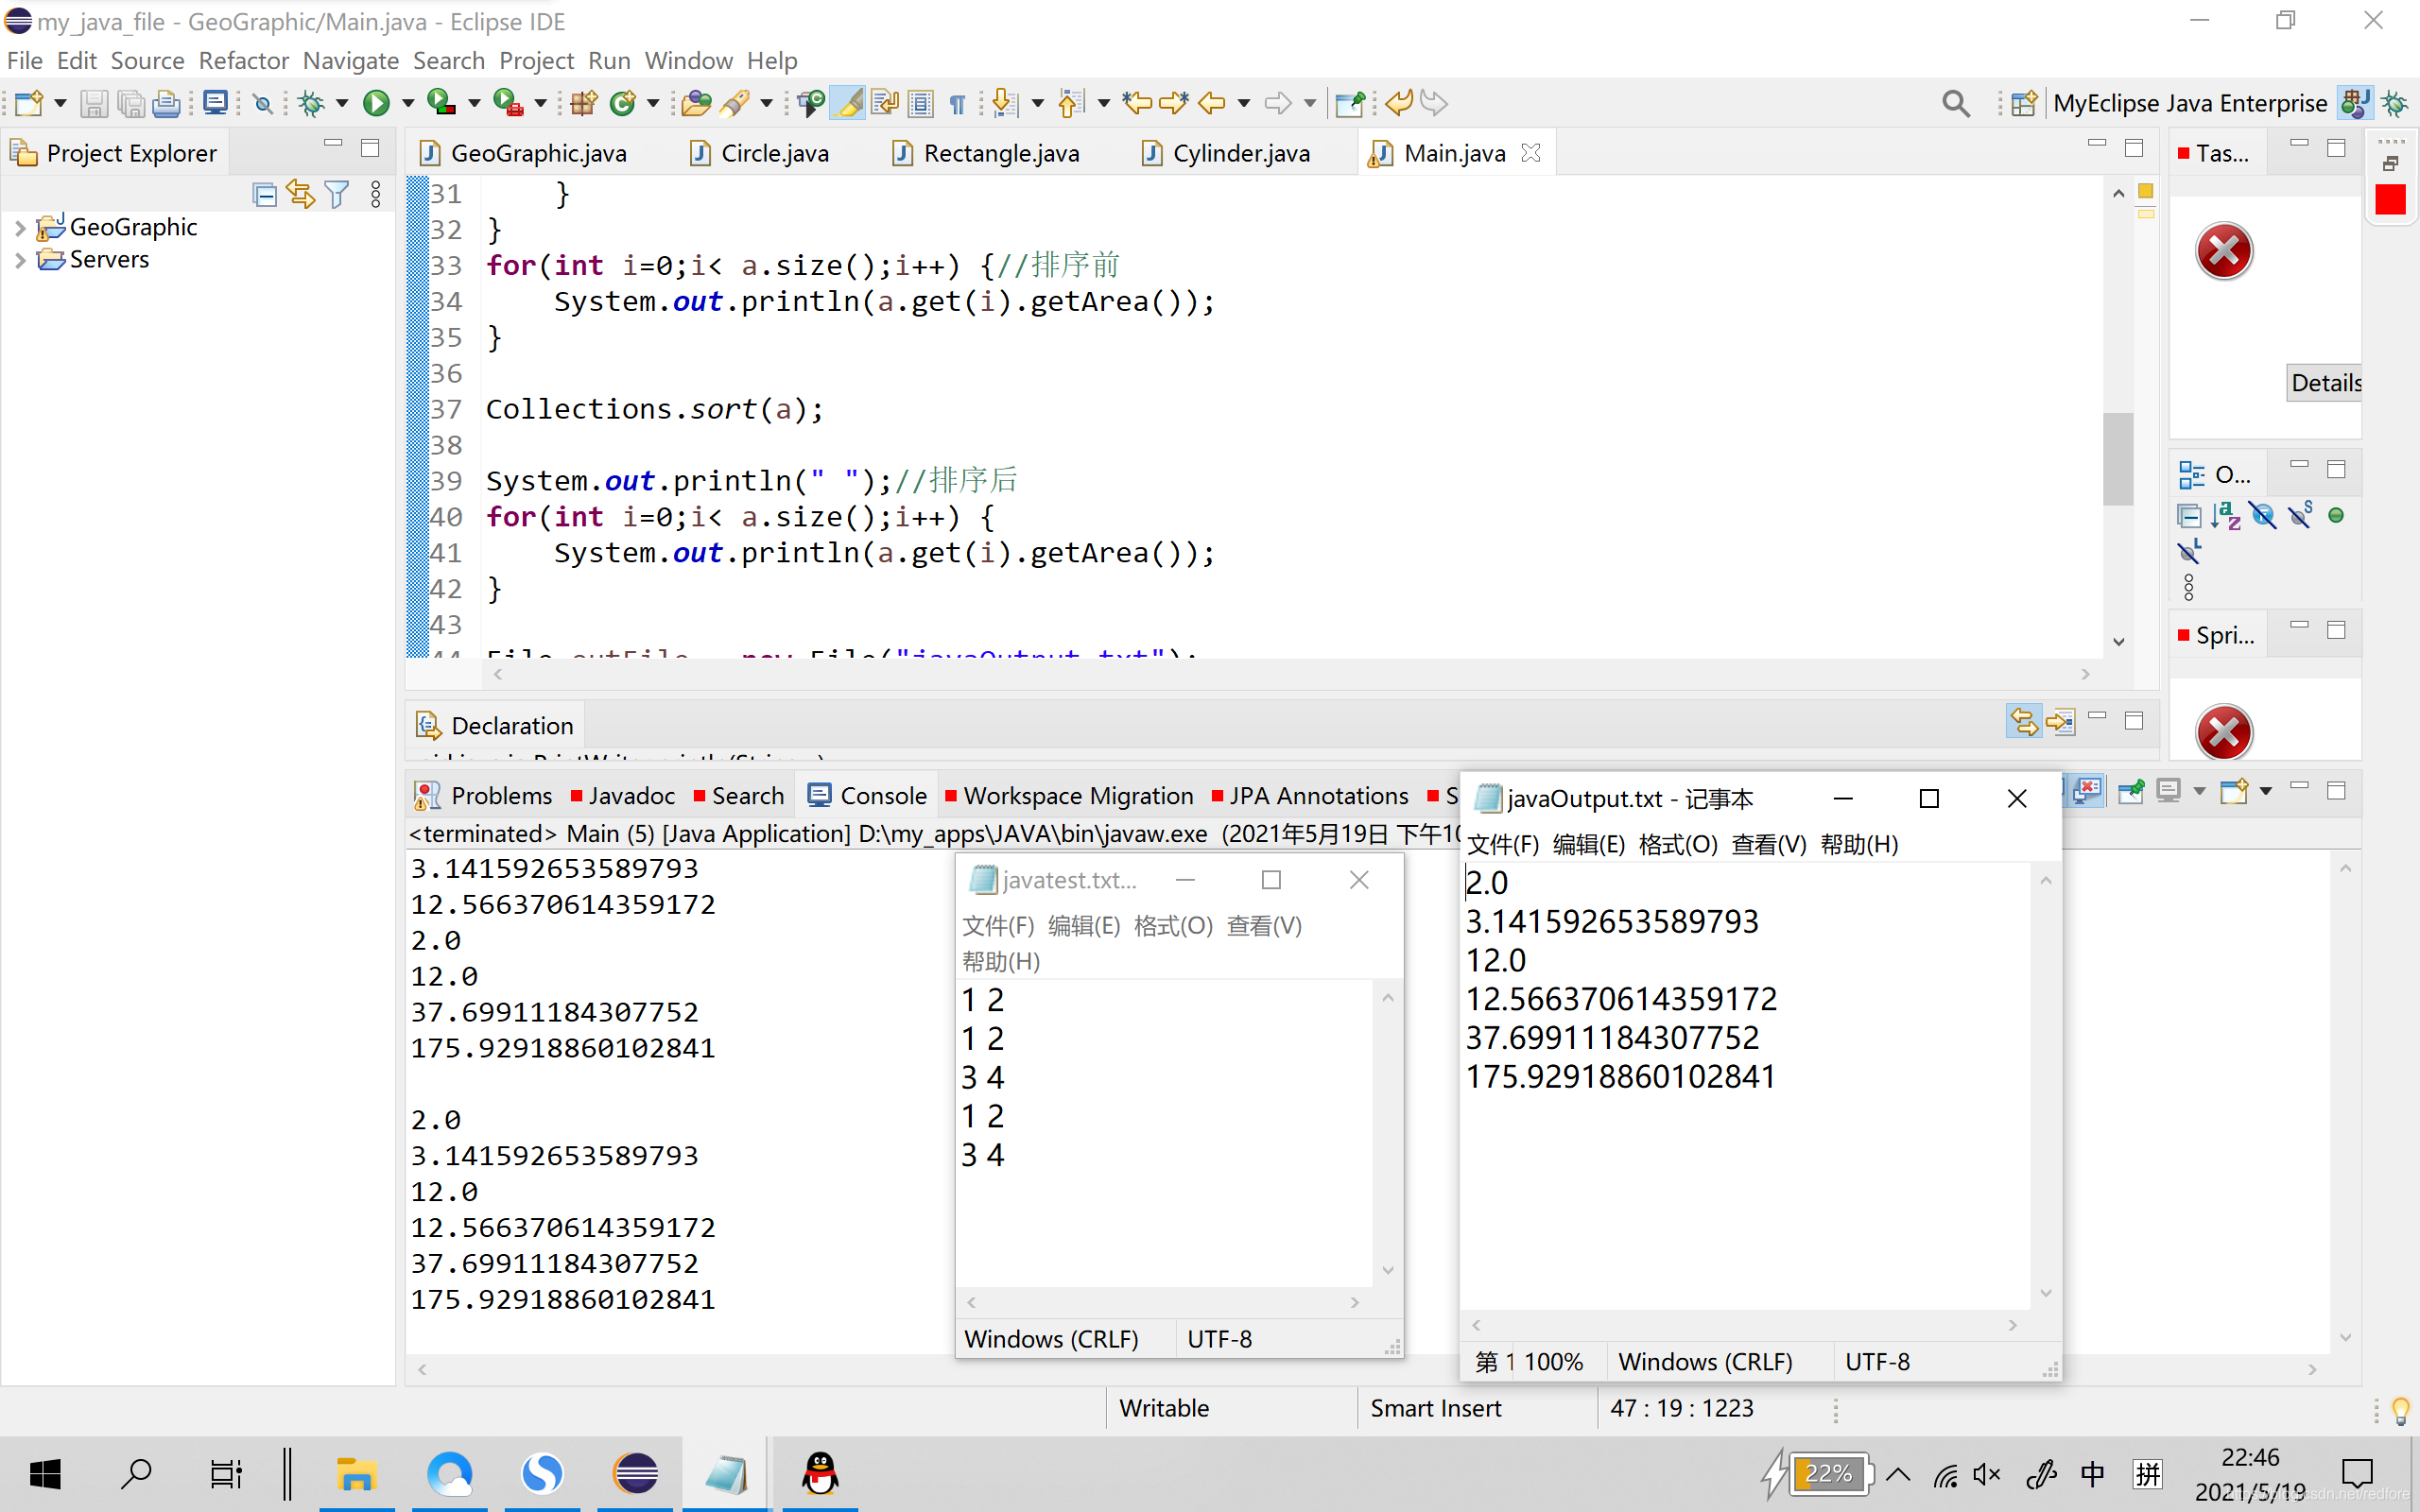Toggle Hide Static Members in Outline
The height and width of the screenshot is (1512, 2420).
click(2300, 516)
